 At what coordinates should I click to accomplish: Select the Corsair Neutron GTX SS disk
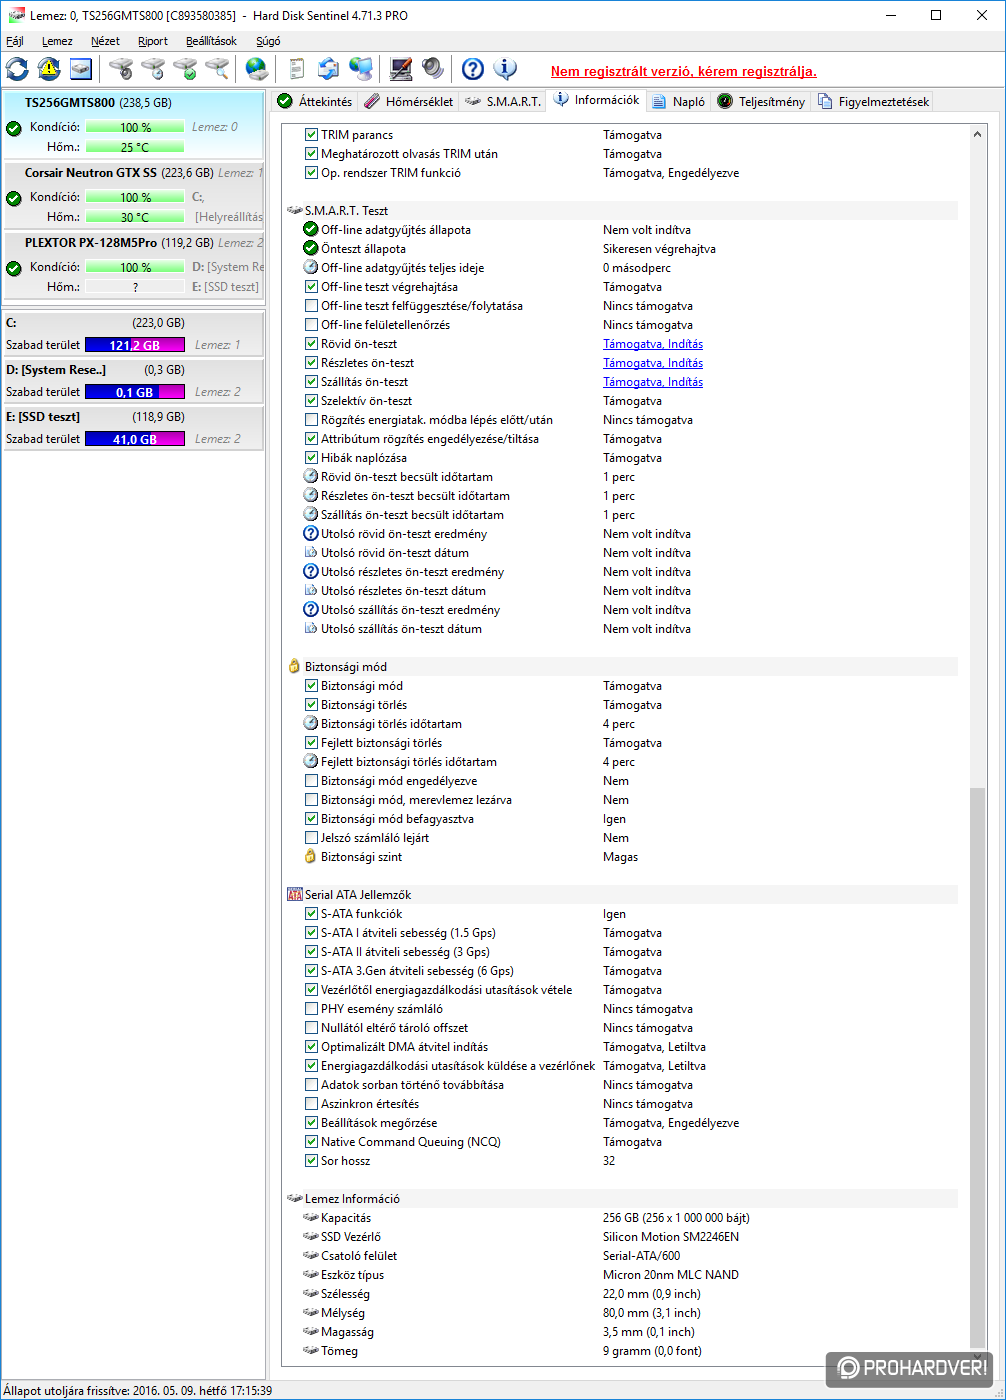pyautogui.click(x=134, y=195)
